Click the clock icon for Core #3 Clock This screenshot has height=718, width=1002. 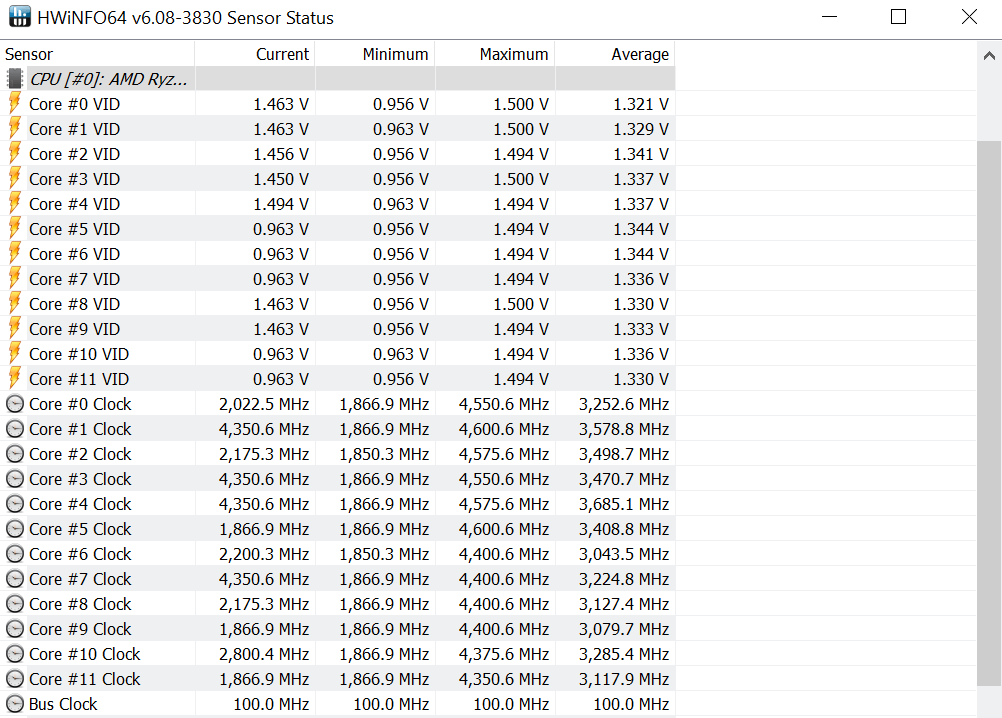tap(15, 478)
